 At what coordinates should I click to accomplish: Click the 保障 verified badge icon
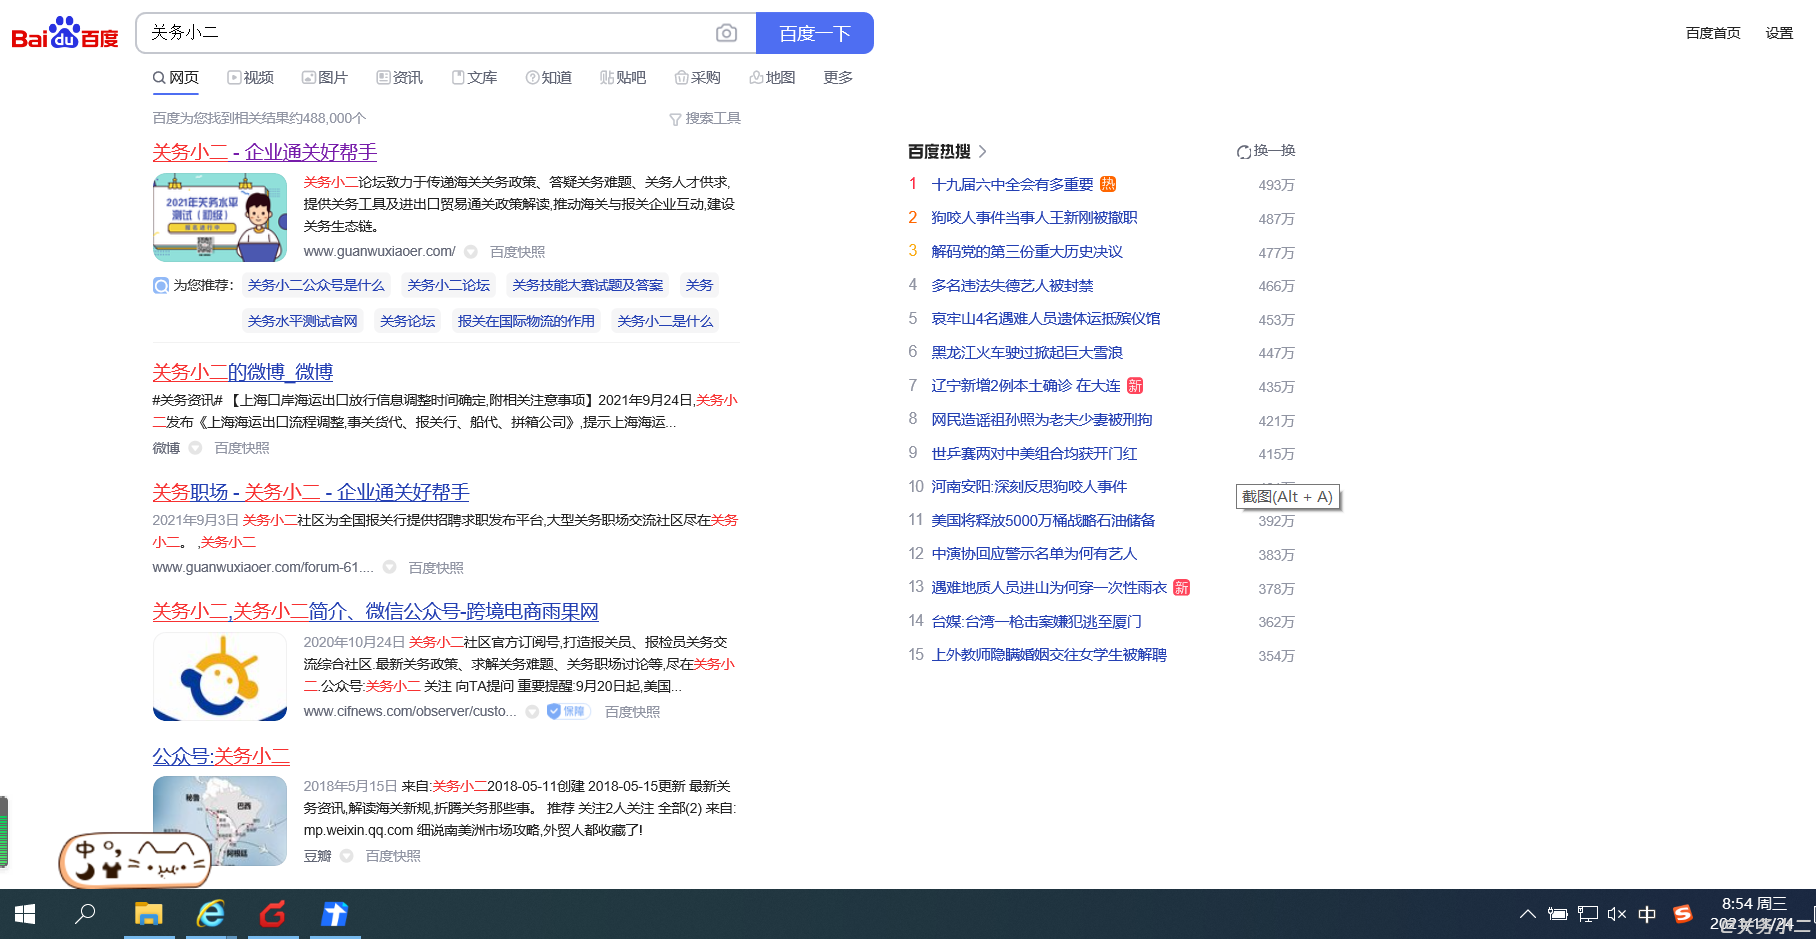tap(567, 712)
